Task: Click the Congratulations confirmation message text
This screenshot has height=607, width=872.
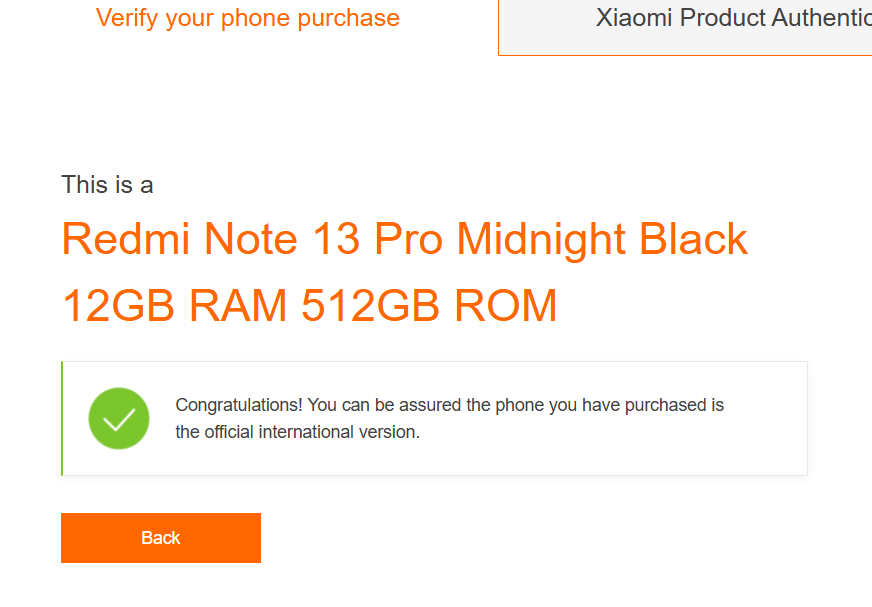Action: [449, 418]
